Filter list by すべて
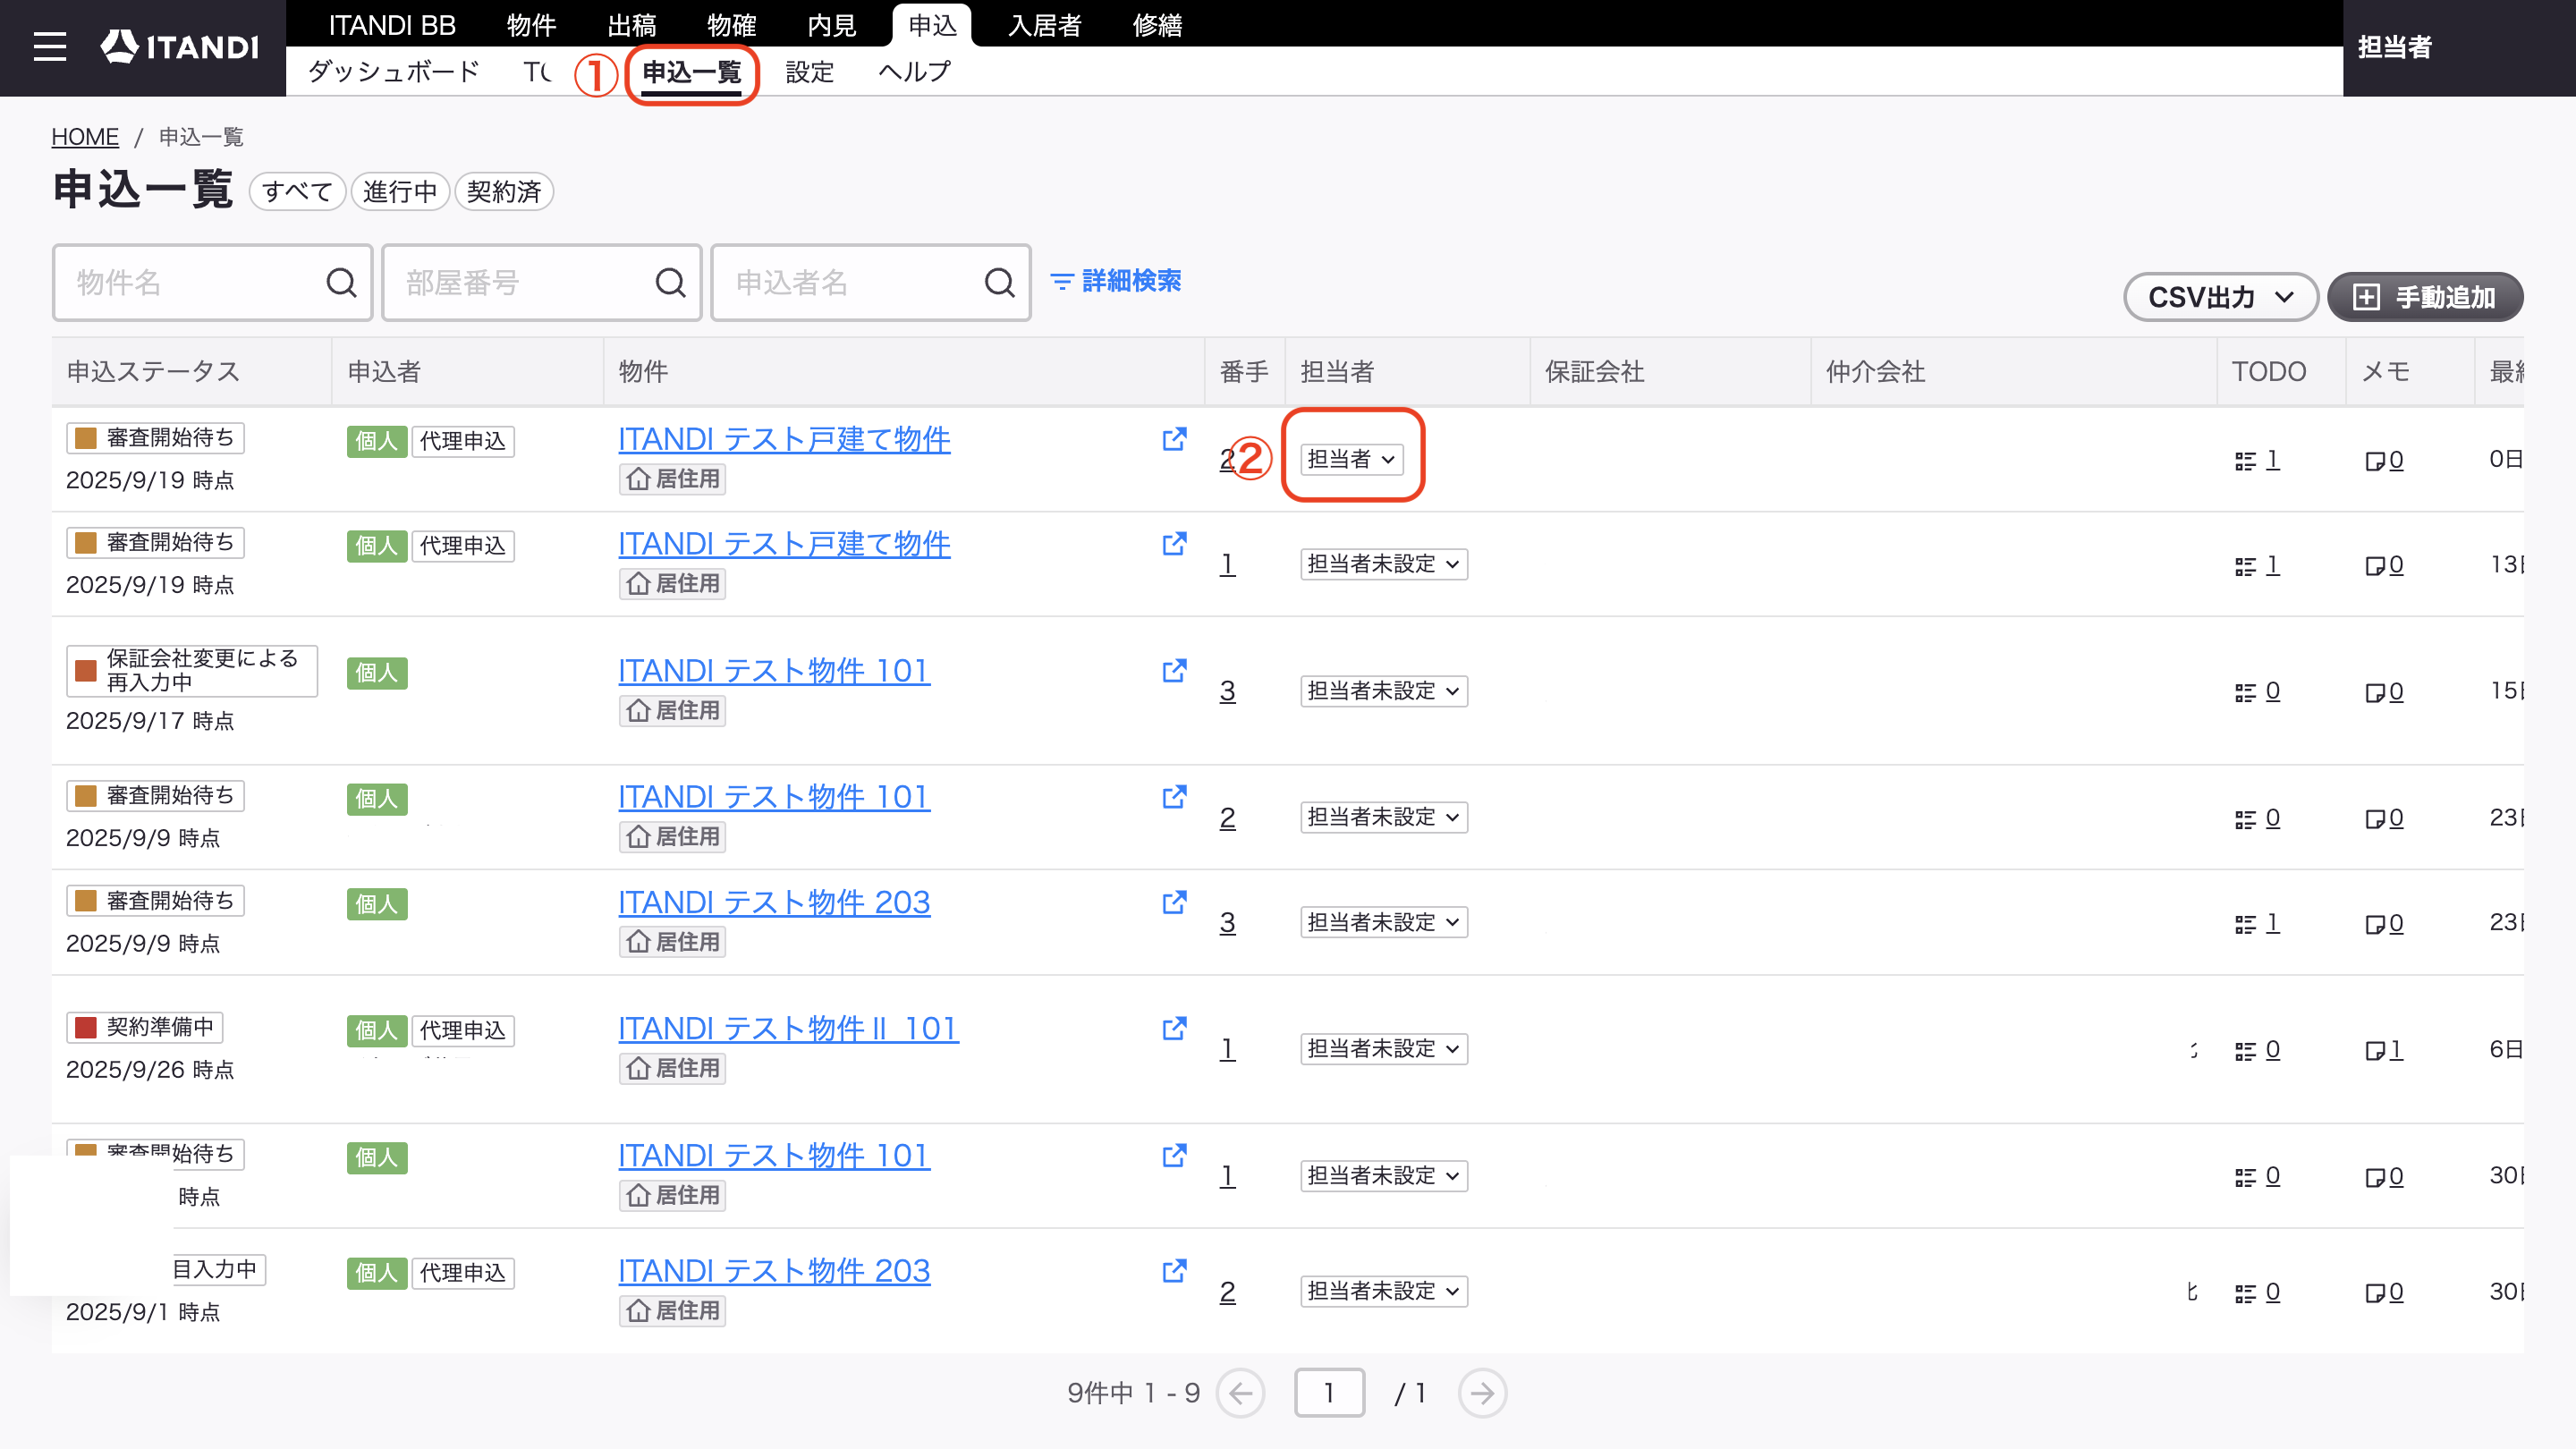Image resolution: width=2576 pixels, height=1449 pixels. (x=297, y=191)
